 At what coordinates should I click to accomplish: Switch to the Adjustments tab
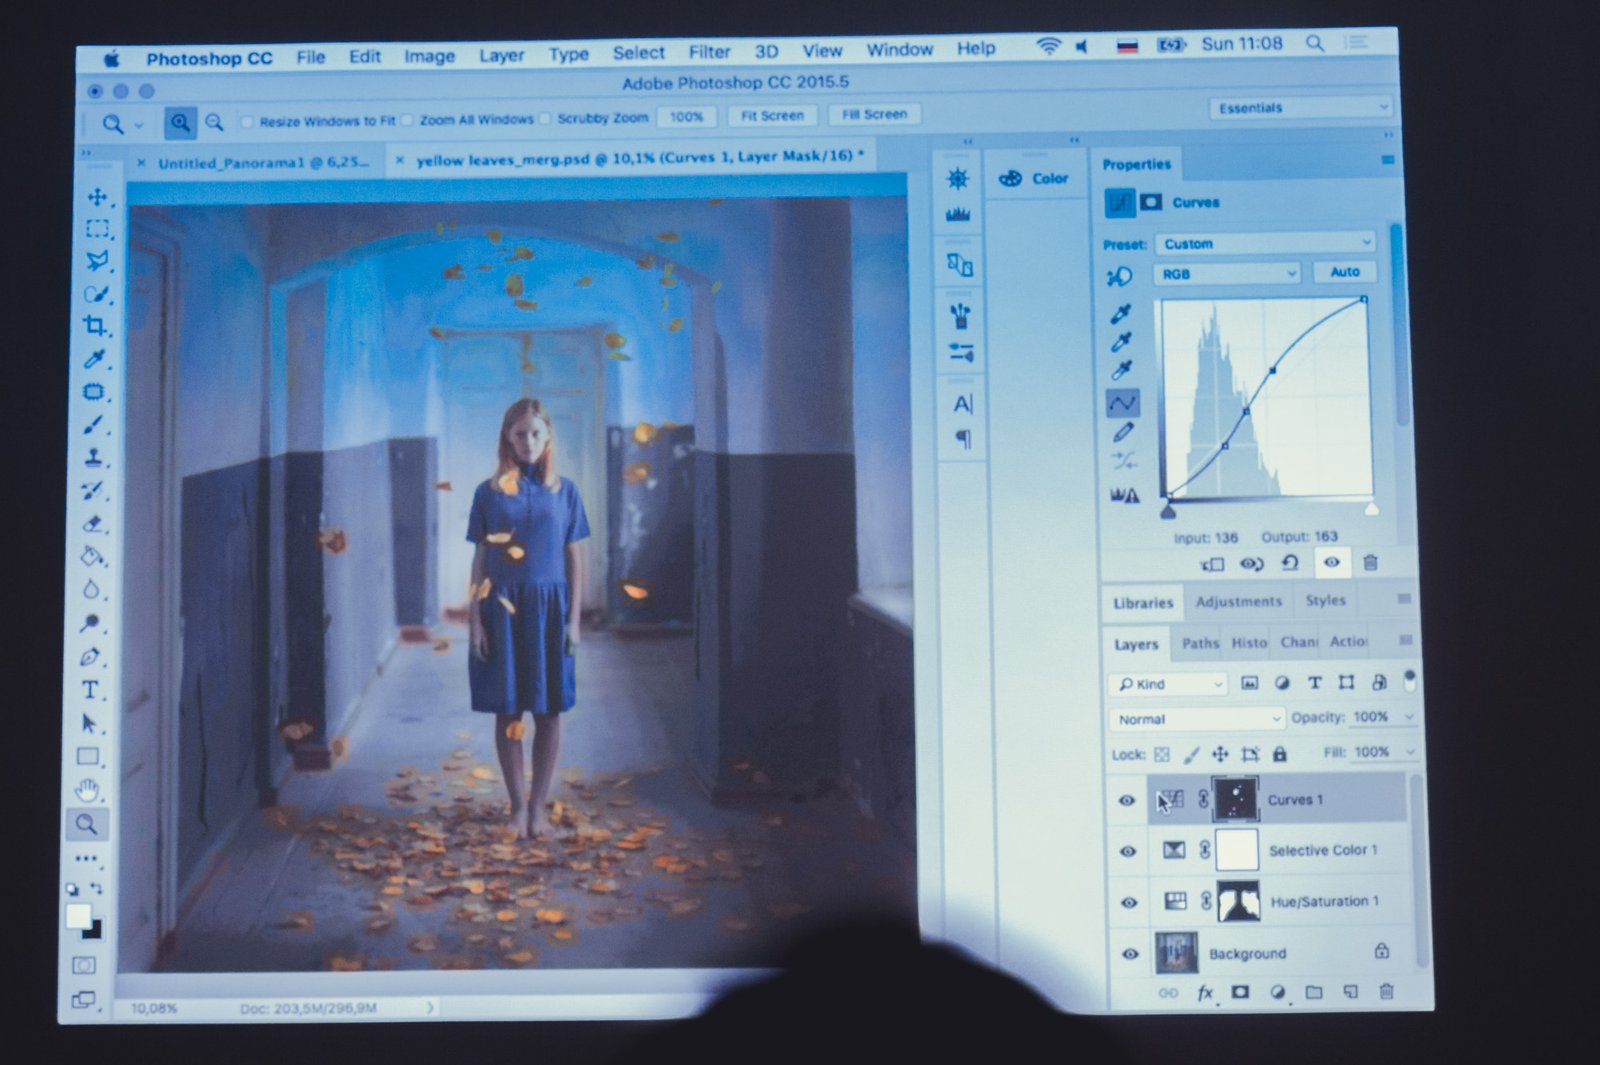click(1238, 601)
